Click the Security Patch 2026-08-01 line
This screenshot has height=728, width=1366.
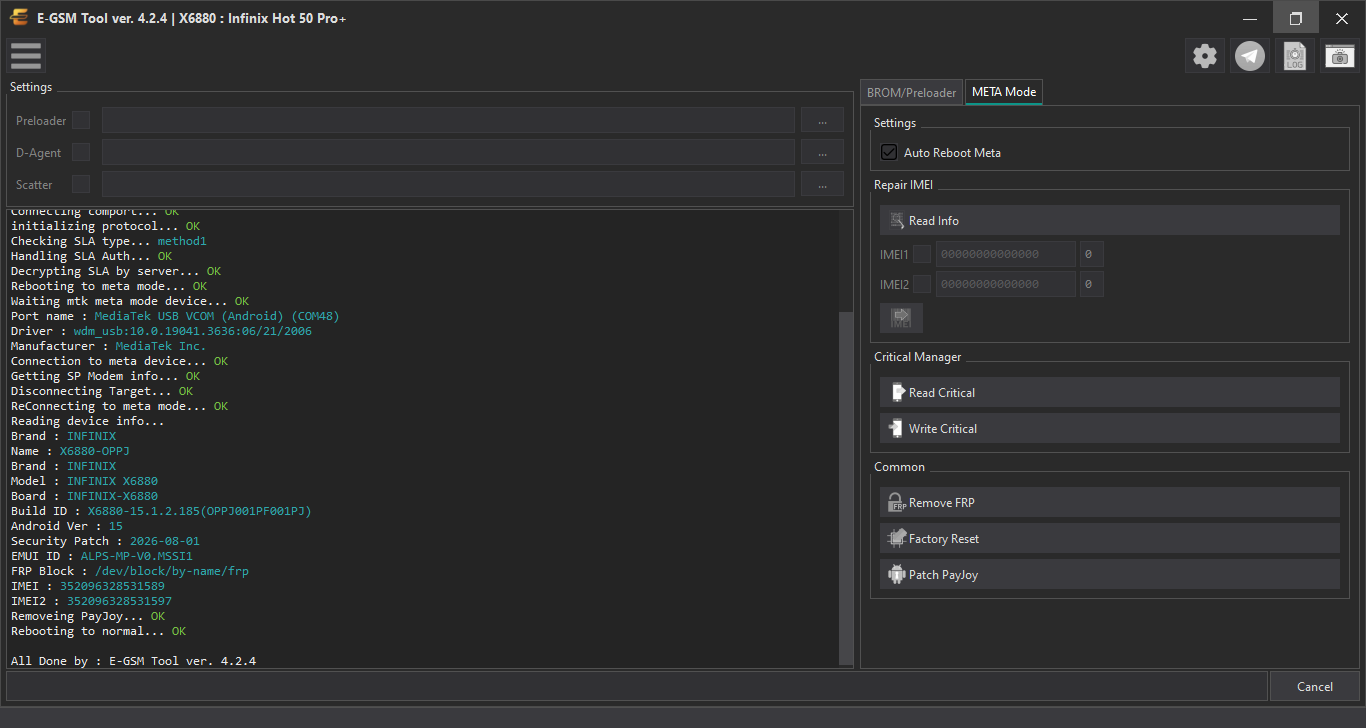[105, 541]
